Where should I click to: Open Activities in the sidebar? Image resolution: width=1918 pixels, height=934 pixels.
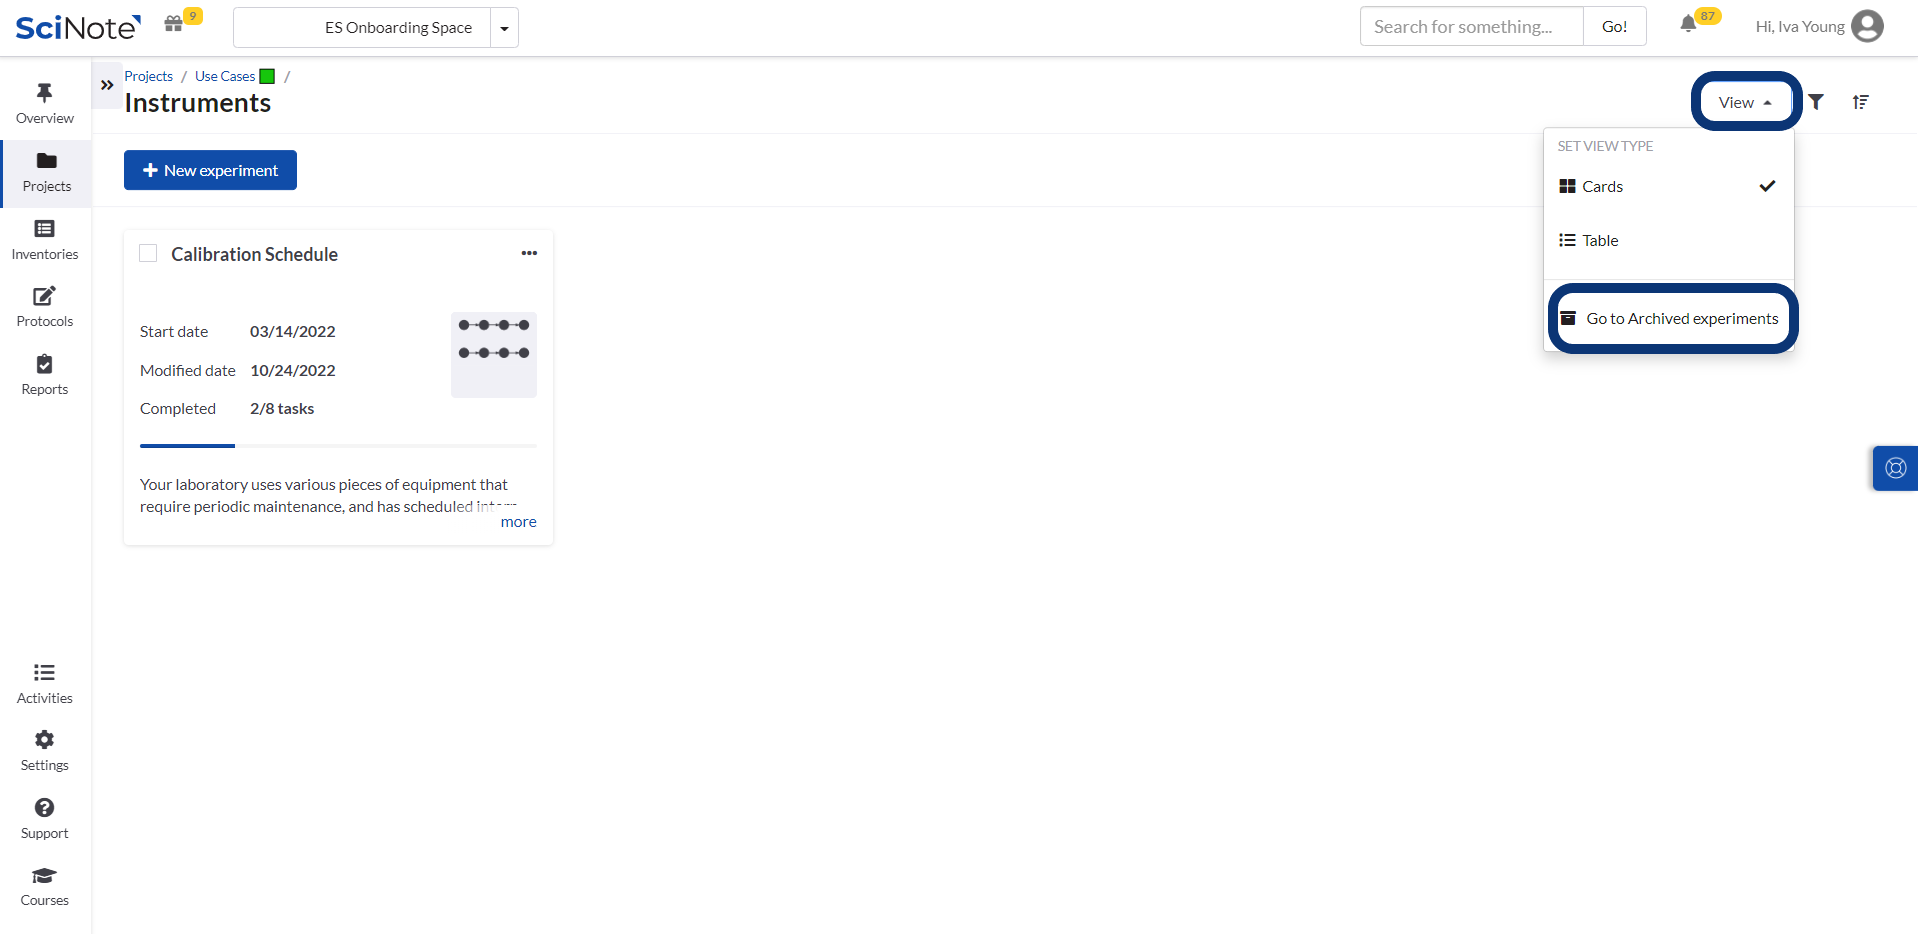pyautogui.click(x=45, y=684)
